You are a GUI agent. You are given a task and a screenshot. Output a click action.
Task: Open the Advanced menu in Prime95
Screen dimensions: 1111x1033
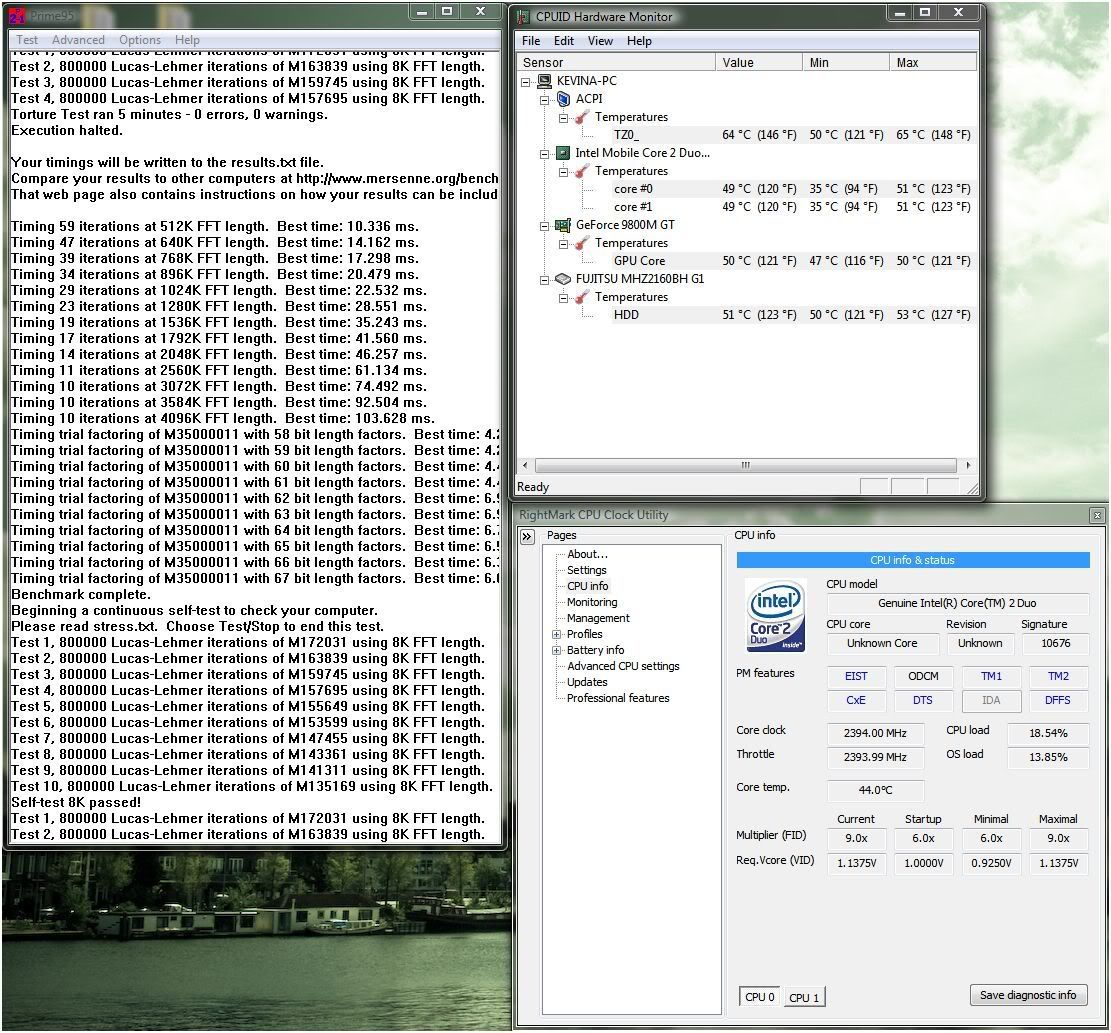pyautogui.click(x=78, y=40)
